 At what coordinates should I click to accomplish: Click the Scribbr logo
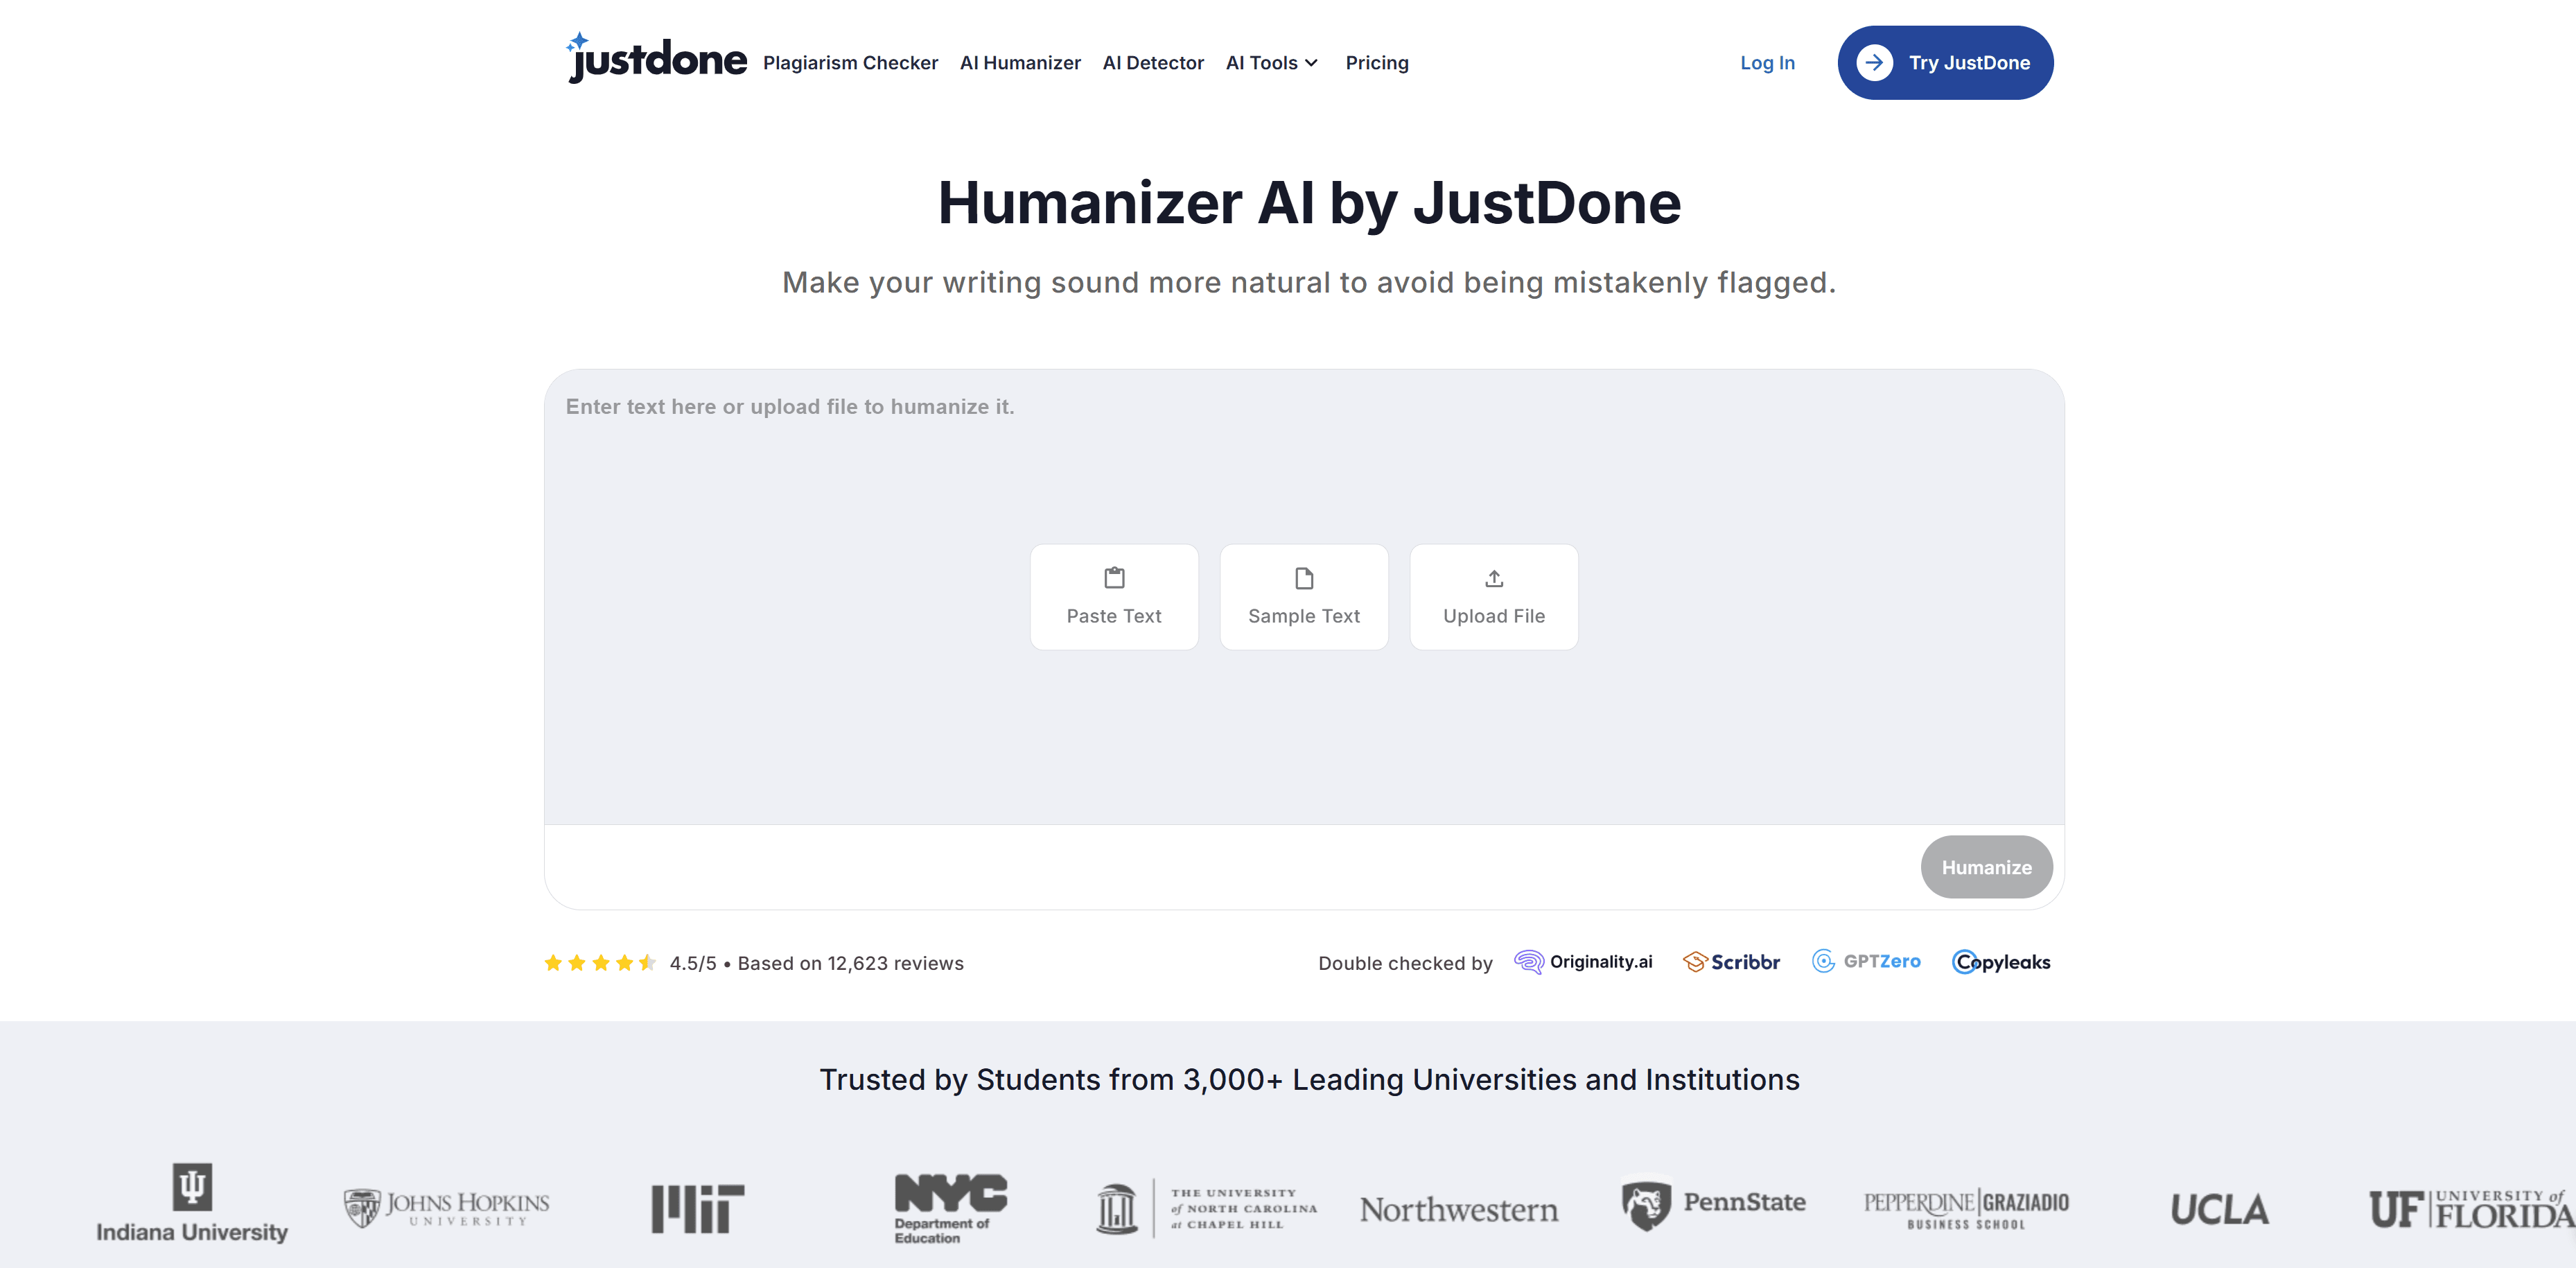pos(1732,962)
